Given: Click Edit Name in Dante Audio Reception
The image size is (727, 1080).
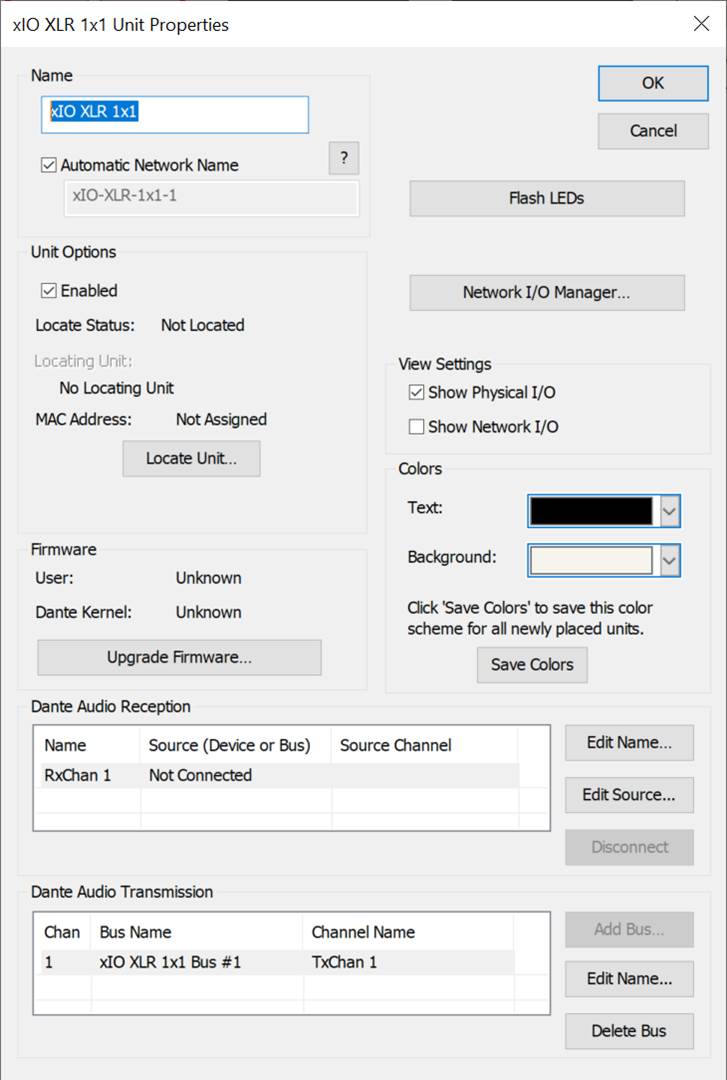Looking at the screenshot, I should tap(629, 742).
